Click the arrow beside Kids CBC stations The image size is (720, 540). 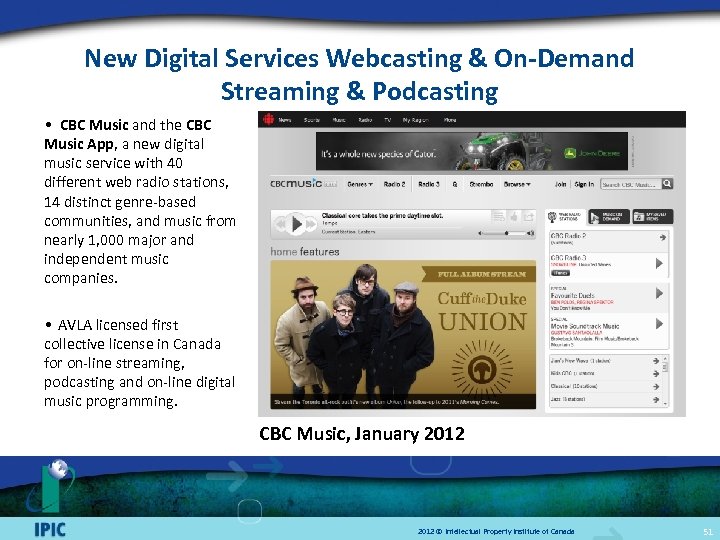pyautogui.click(x=656, y=374)
